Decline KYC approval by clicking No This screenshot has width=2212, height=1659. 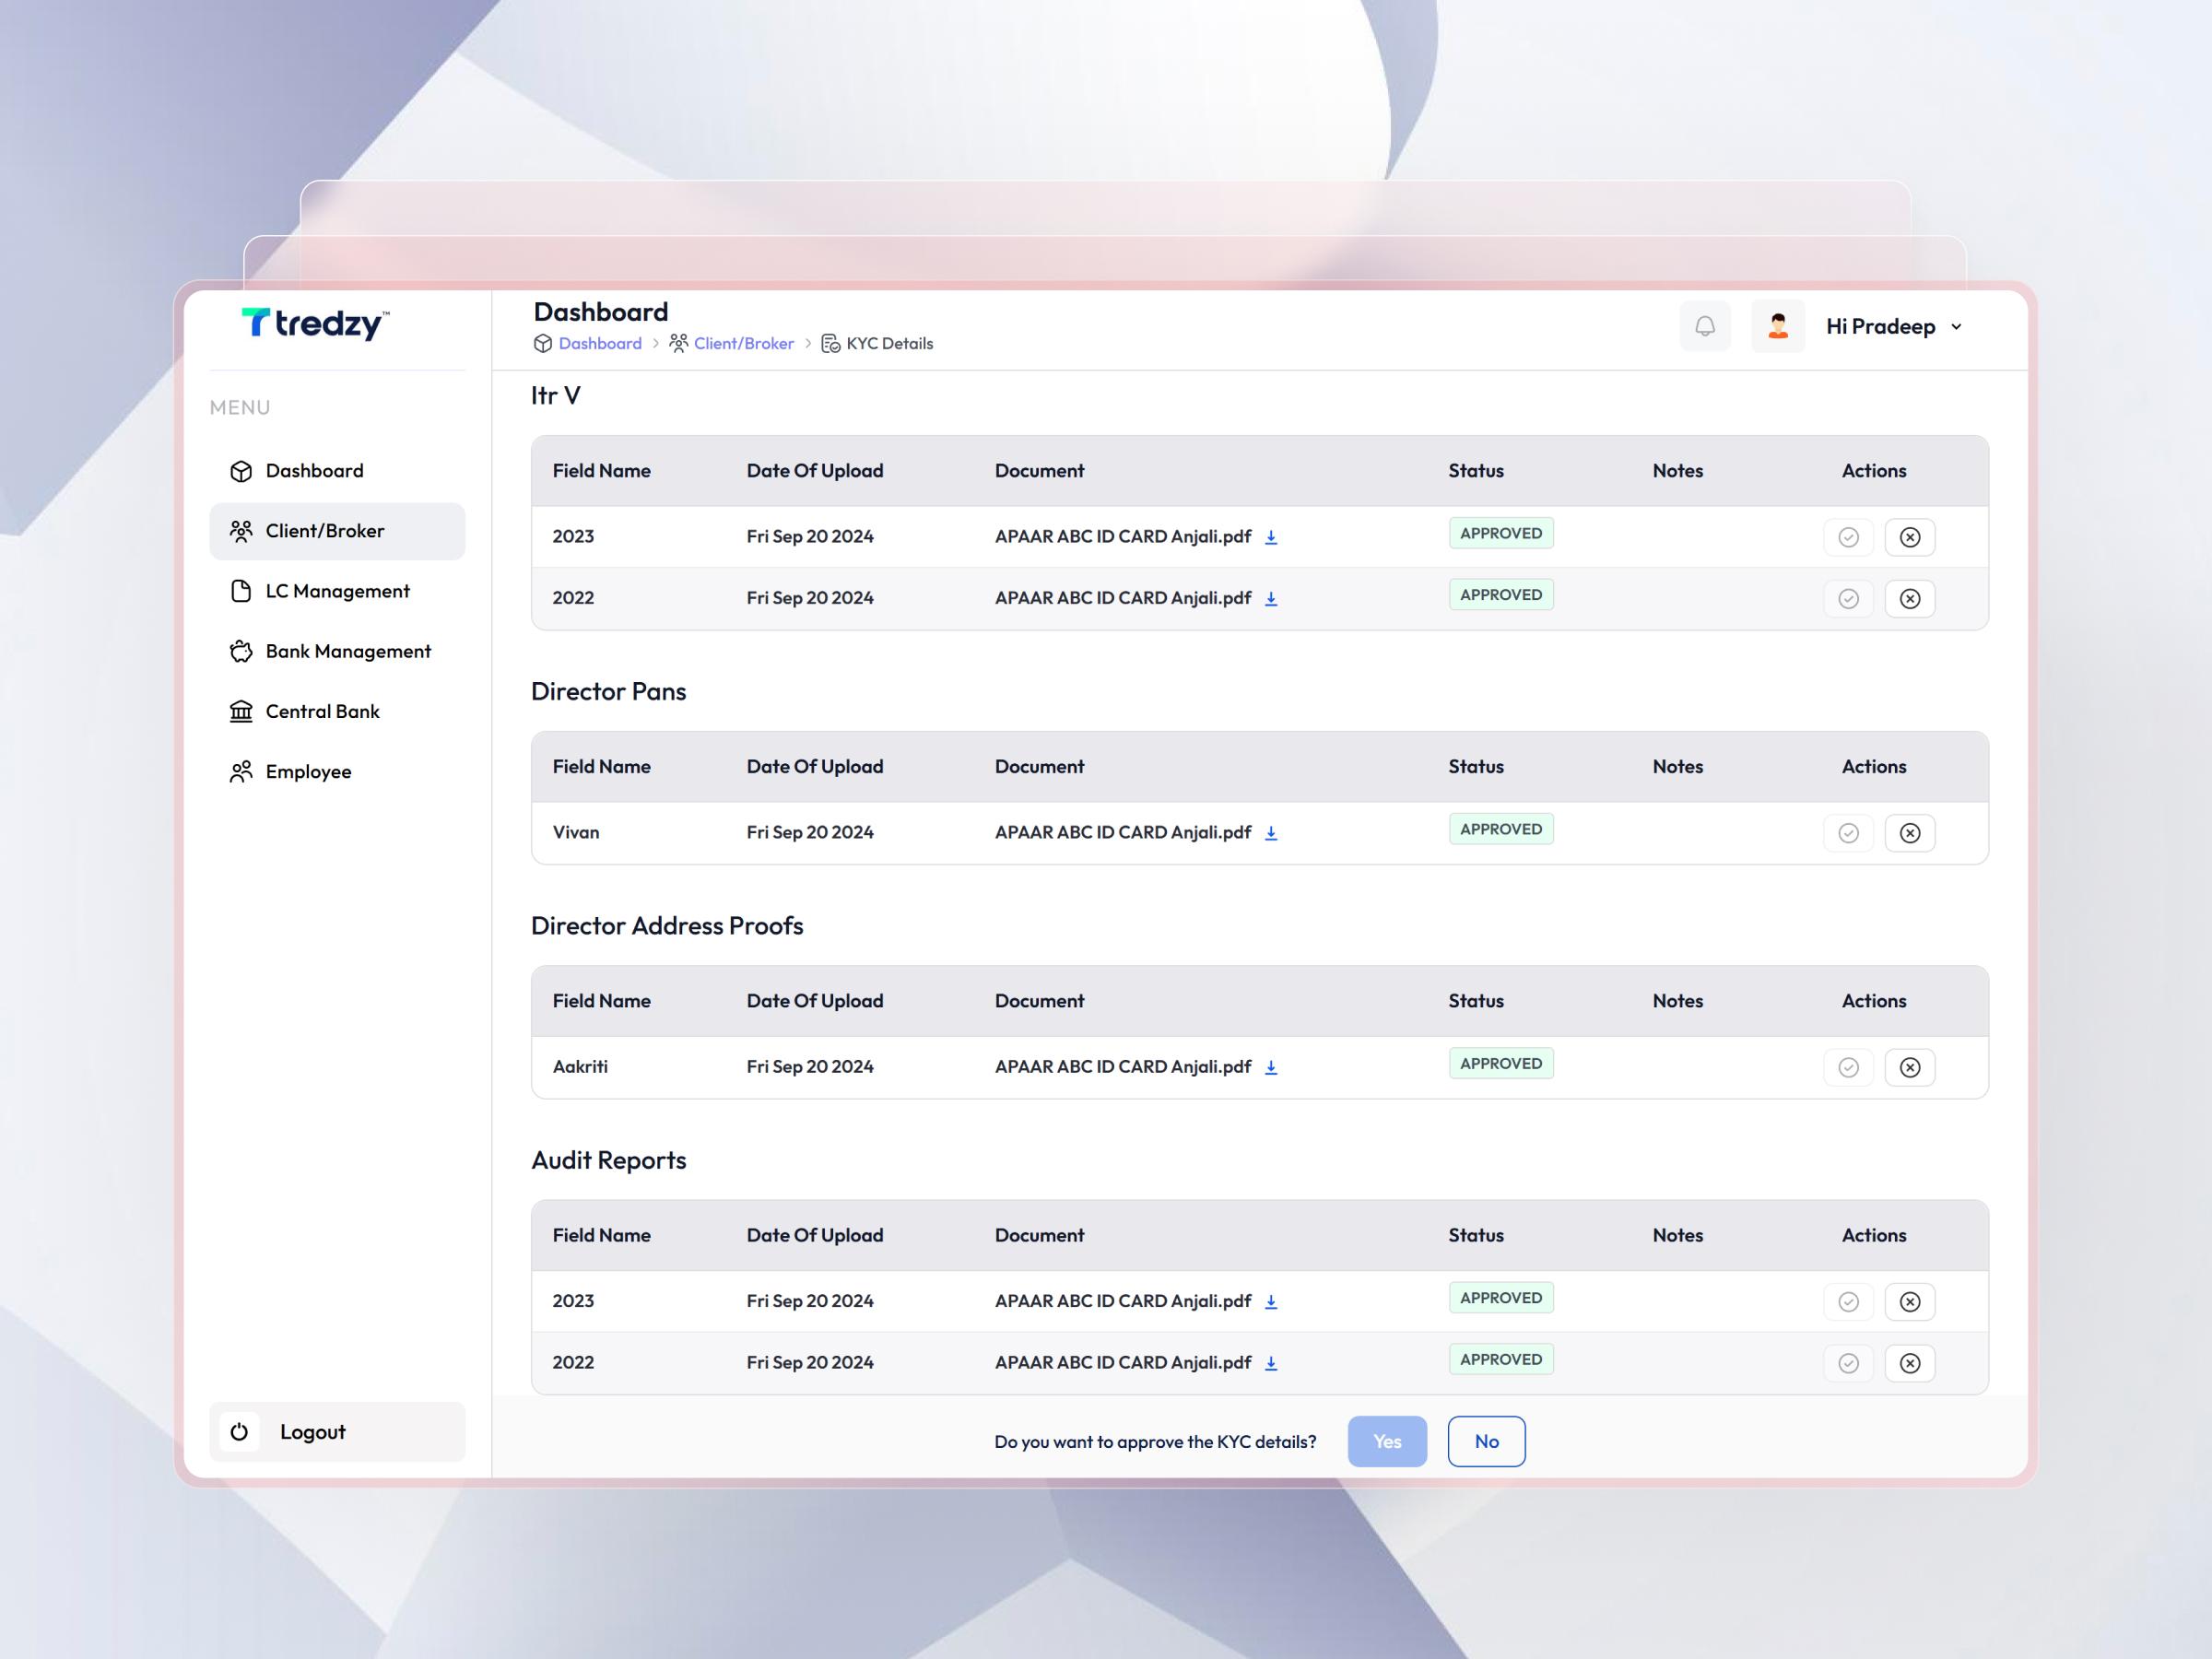[x=1486, y=1441]
